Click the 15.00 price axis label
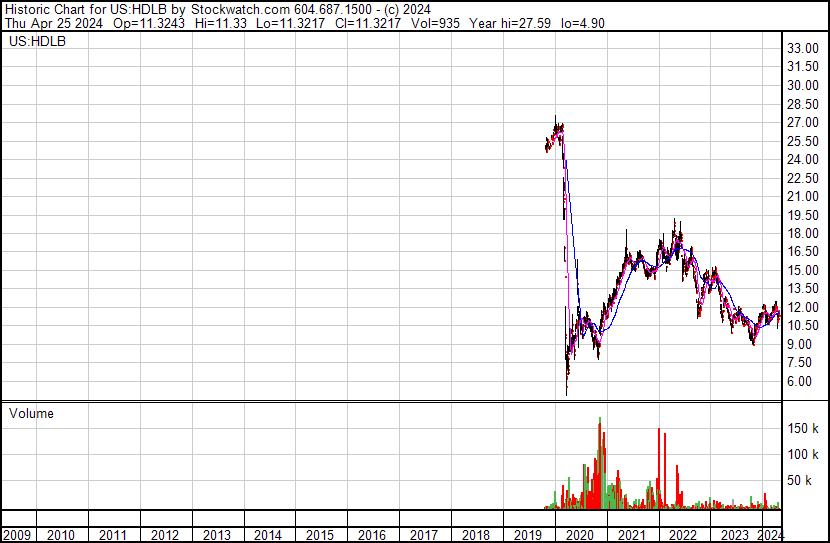830x543 pixels. [x=803, y=270]
